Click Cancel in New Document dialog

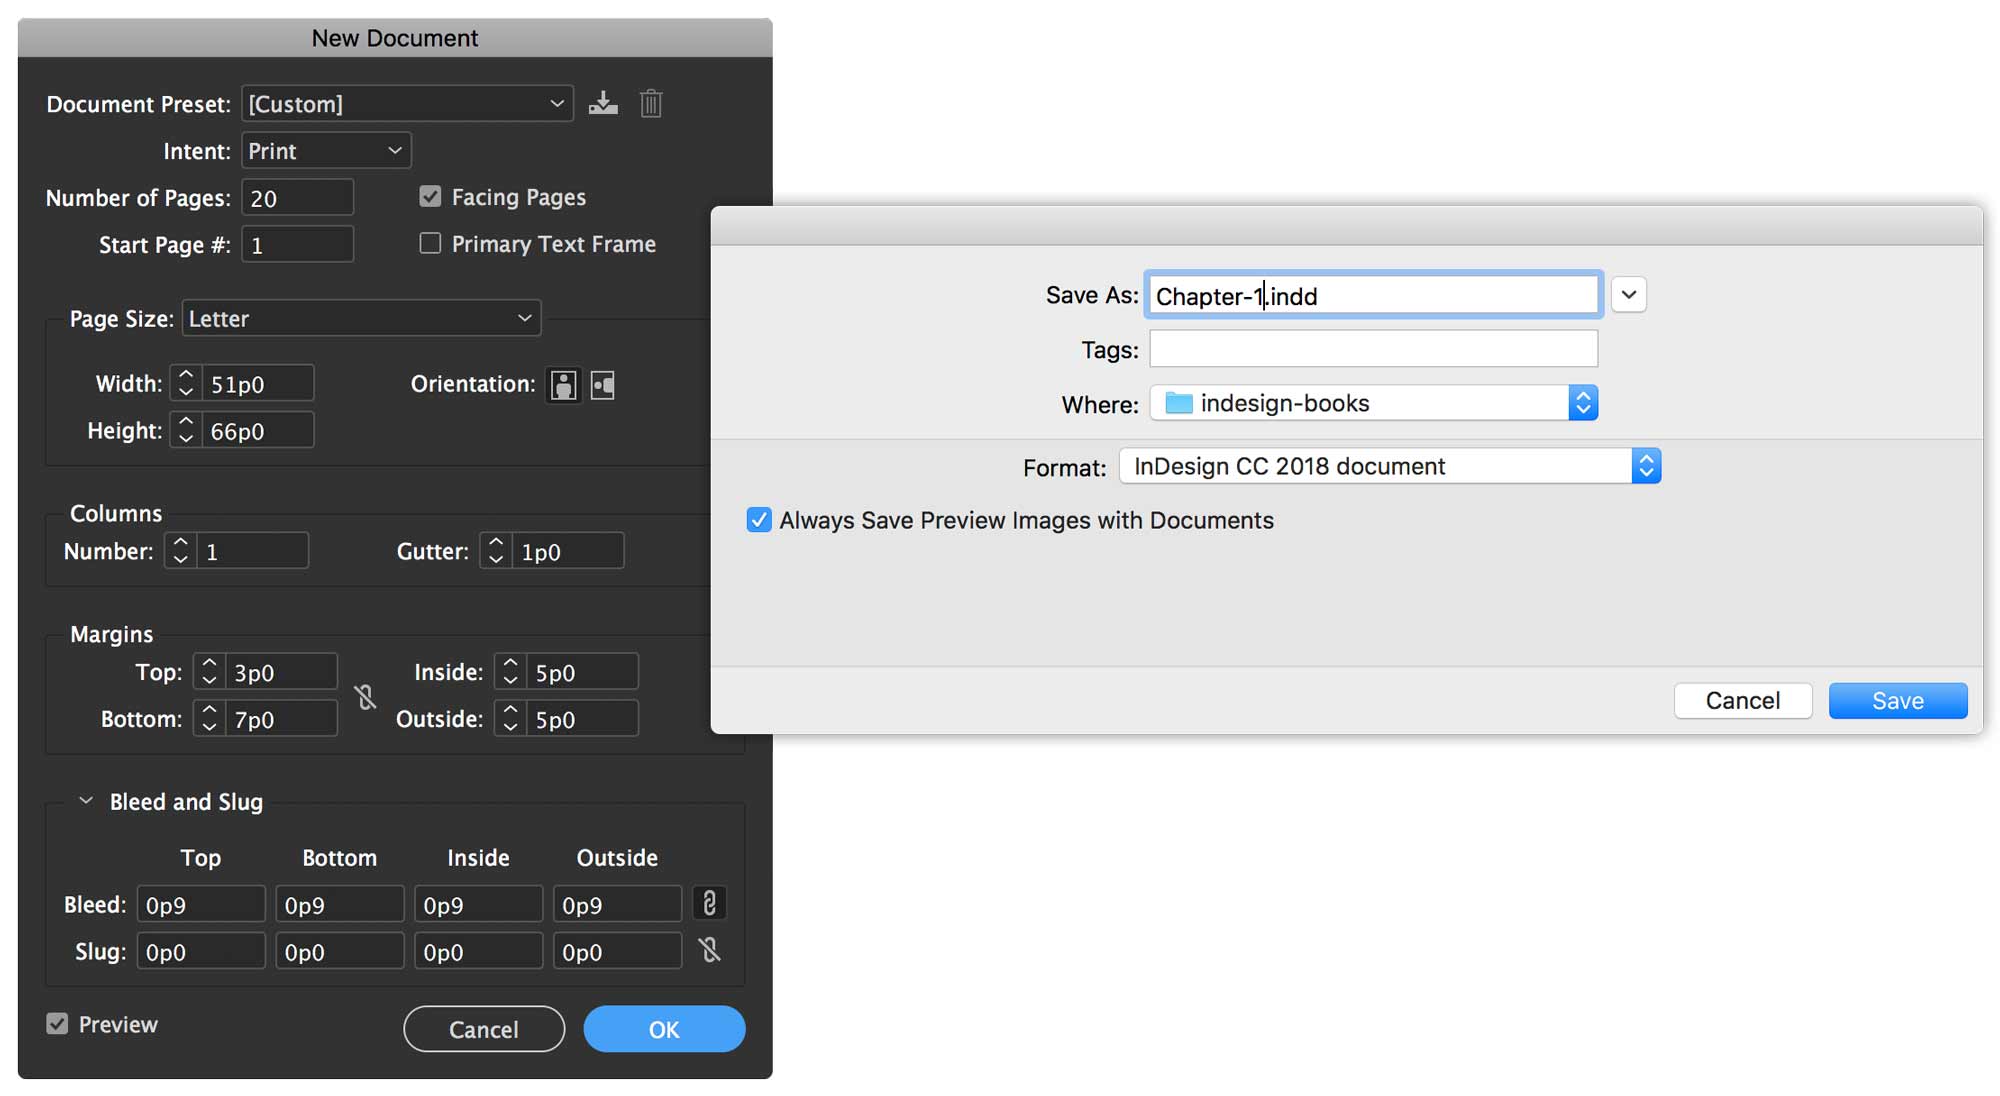(x=484, y=1029)
